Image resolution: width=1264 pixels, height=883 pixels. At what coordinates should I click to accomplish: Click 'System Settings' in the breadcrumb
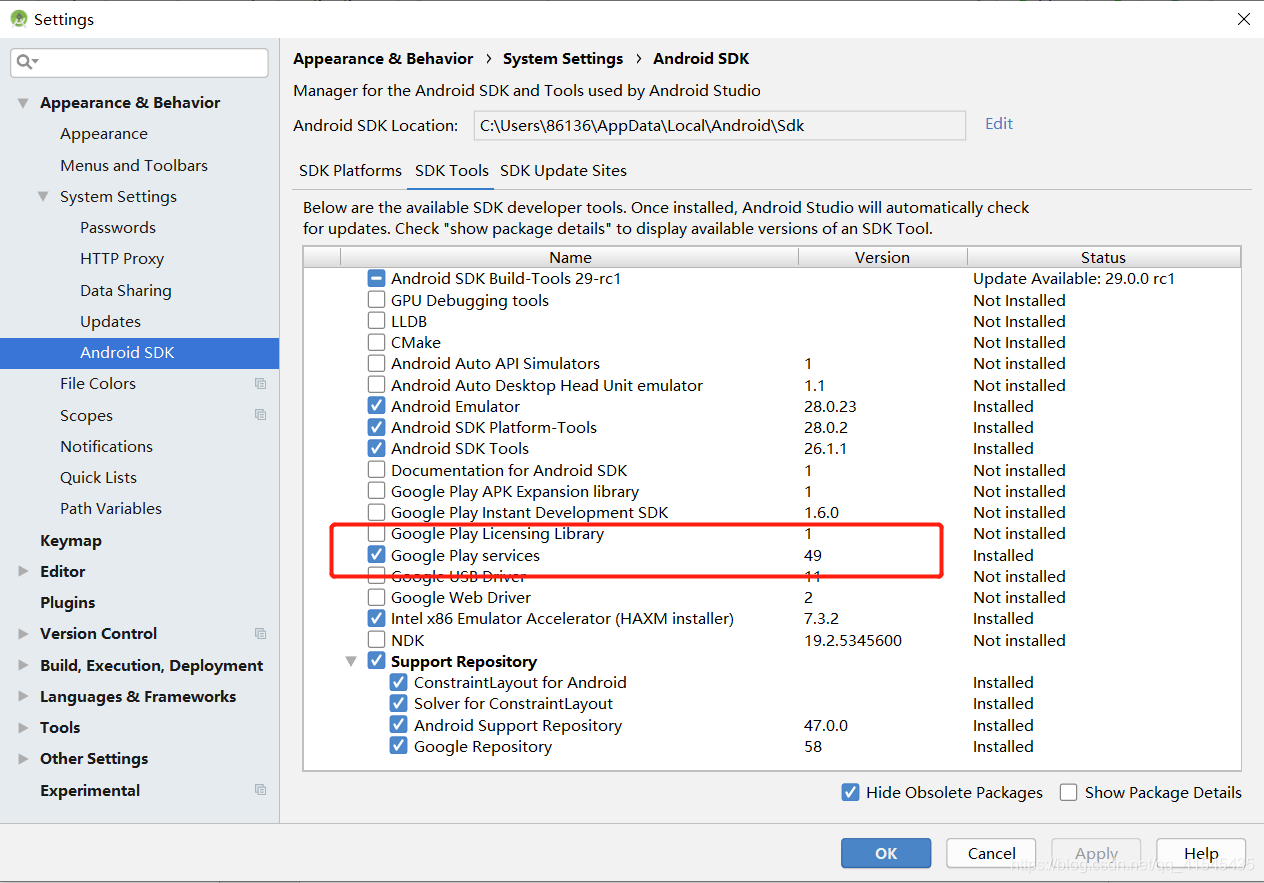tap(563, 59)
